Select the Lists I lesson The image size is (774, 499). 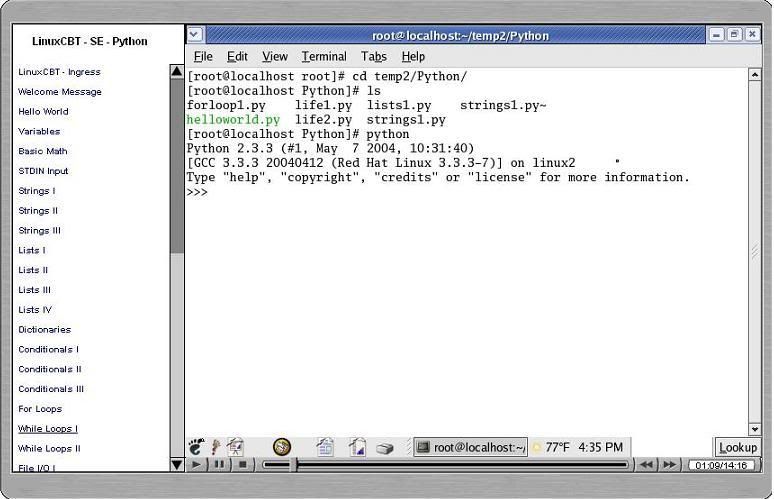[x=32, y=250]
